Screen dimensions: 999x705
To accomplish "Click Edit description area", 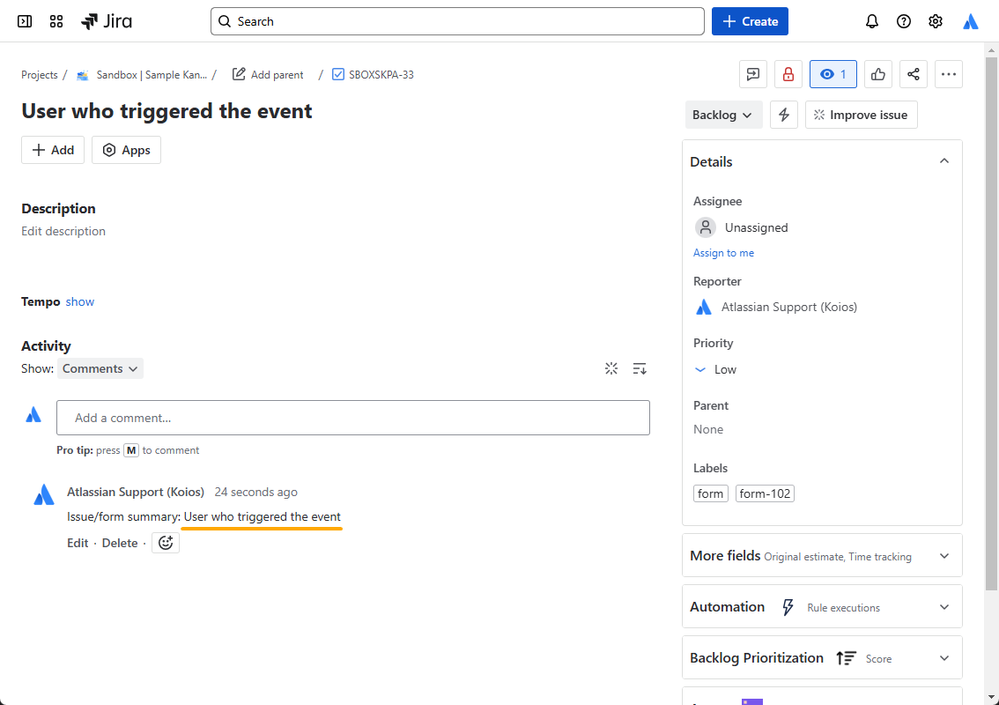I will pyautogui.click(x=64, y=231).
